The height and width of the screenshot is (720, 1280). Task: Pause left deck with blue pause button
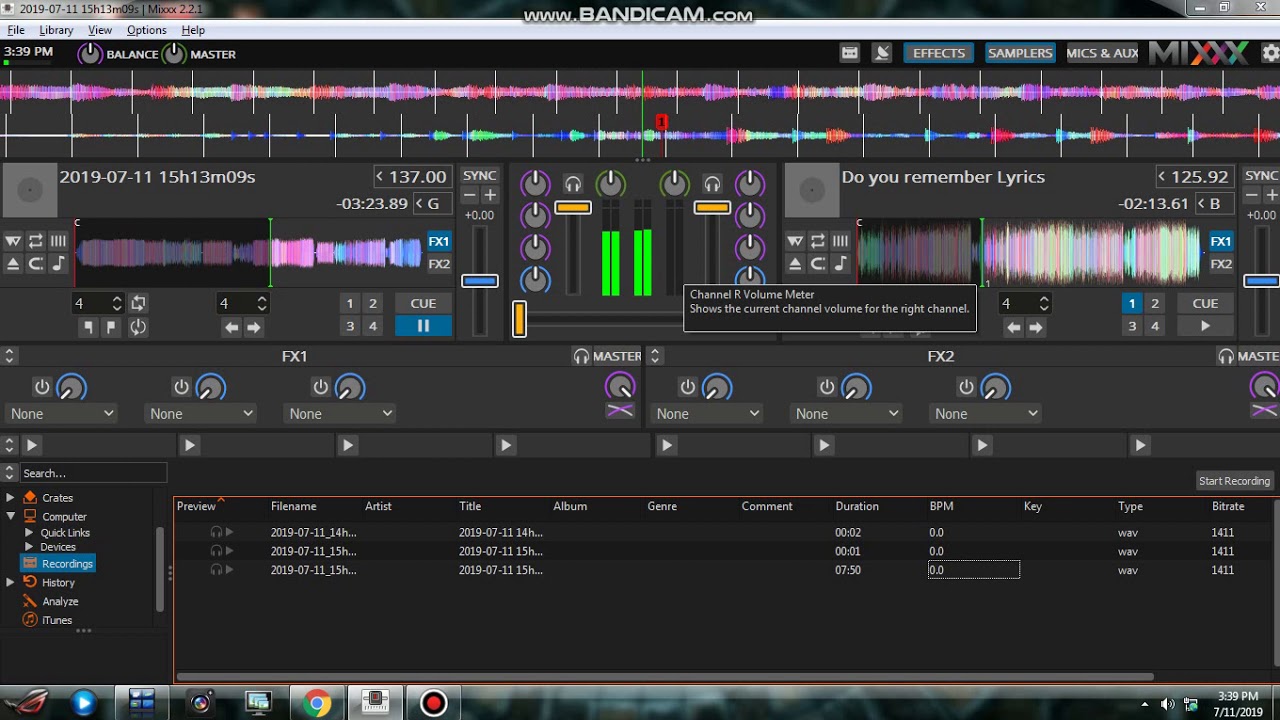[x=423, y=326]
